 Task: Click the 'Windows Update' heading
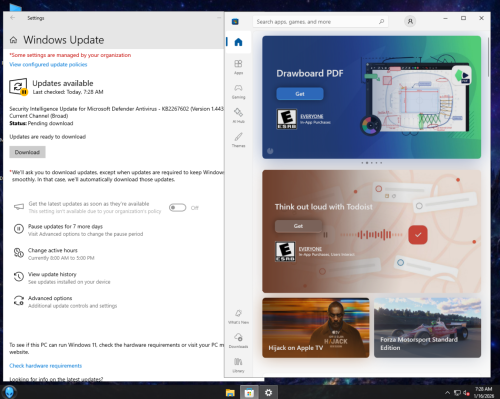click(64, 40)
